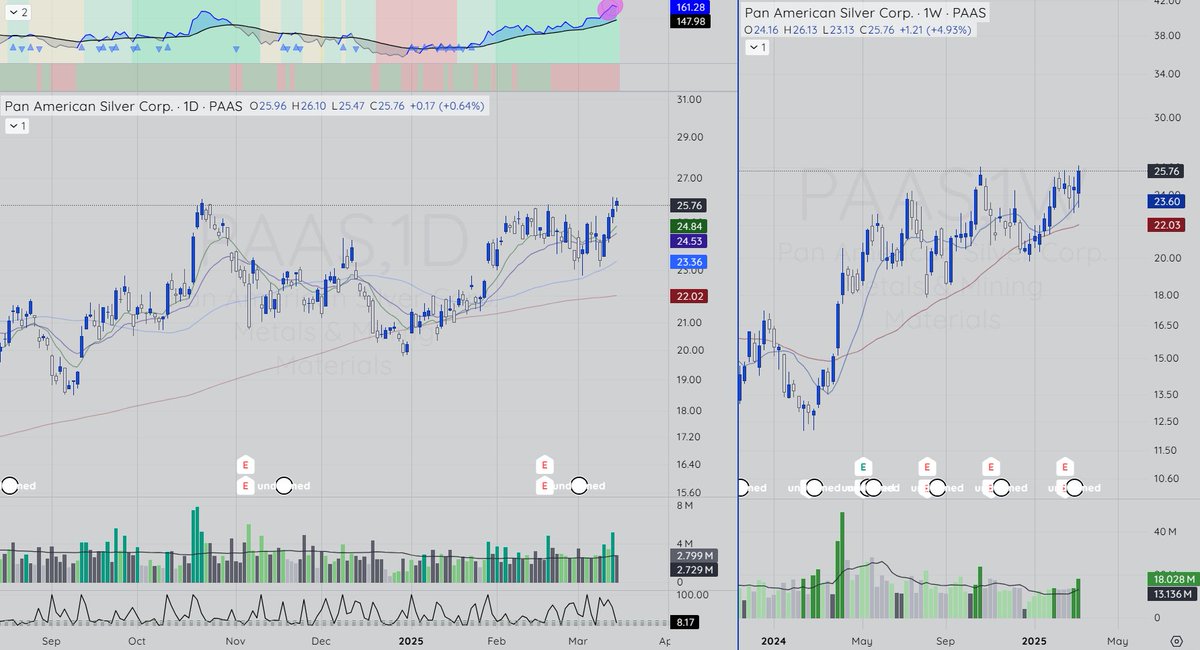This screenshot has width=1200, height=650.
Task: Open last red earnings E marker on weekly chart
Action: click(1065, 467)
